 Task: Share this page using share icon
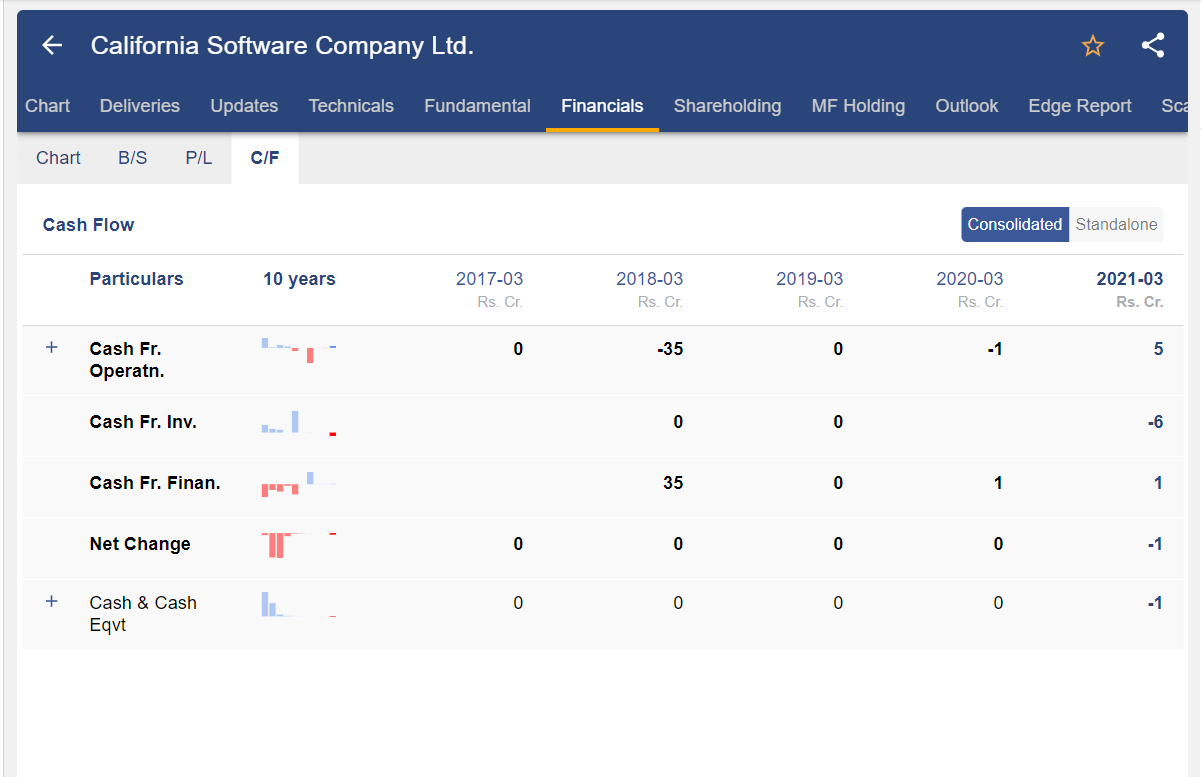click(1153, 45)
